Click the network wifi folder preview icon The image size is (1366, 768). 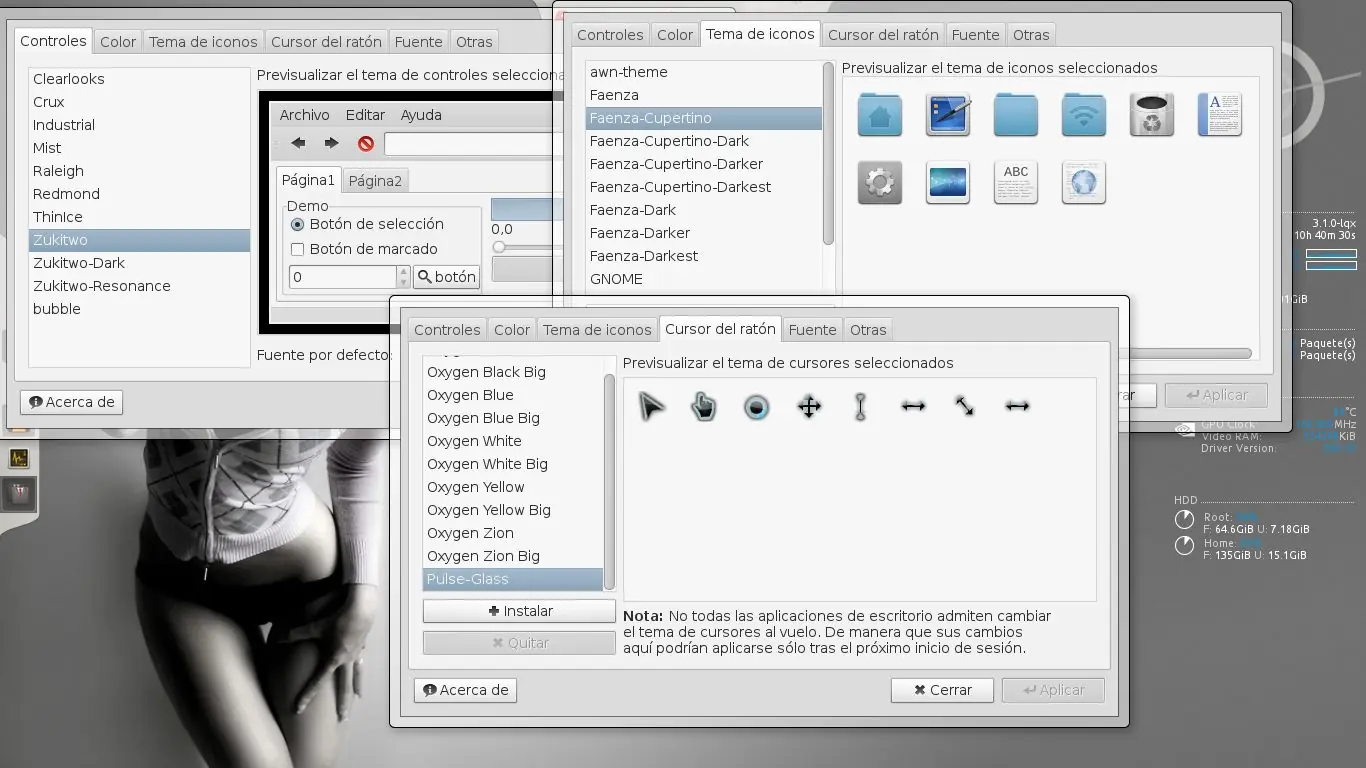click(x=1084, y=115)
